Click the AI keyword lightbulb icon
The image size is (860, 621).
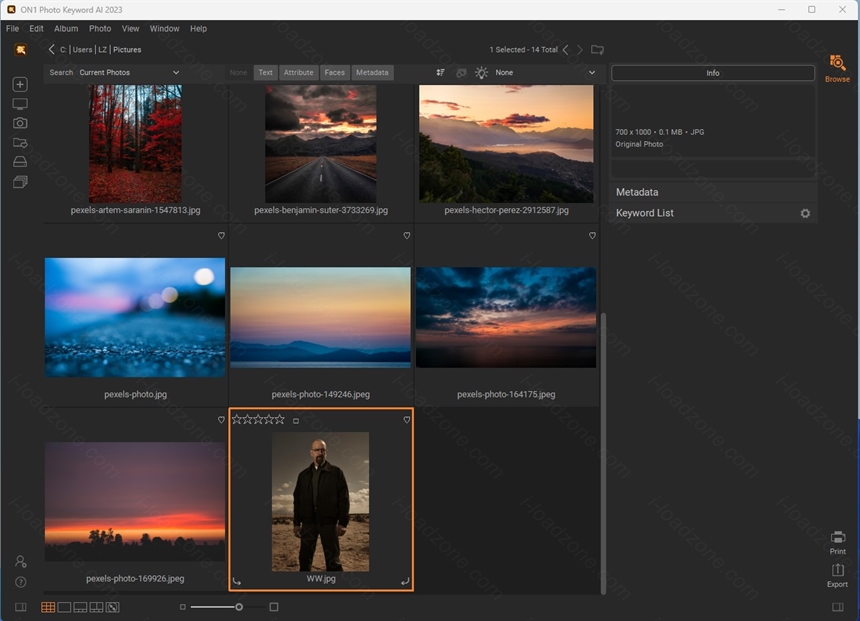pyautogui.click(x=481, y=72)
